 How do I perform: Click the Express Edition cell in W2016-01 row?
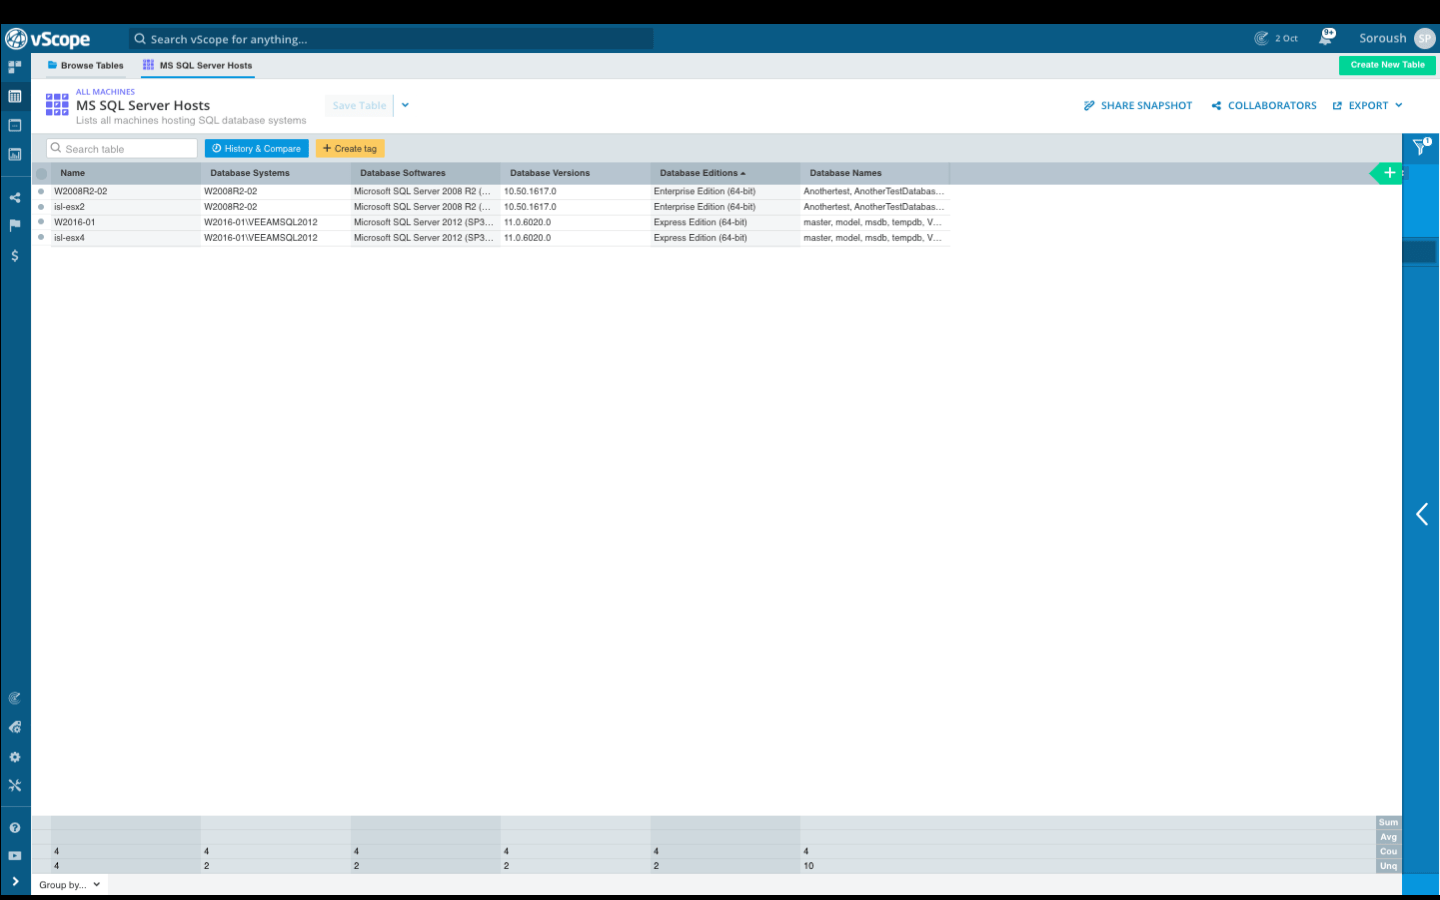pyautogui.click(x=725, y=222)
